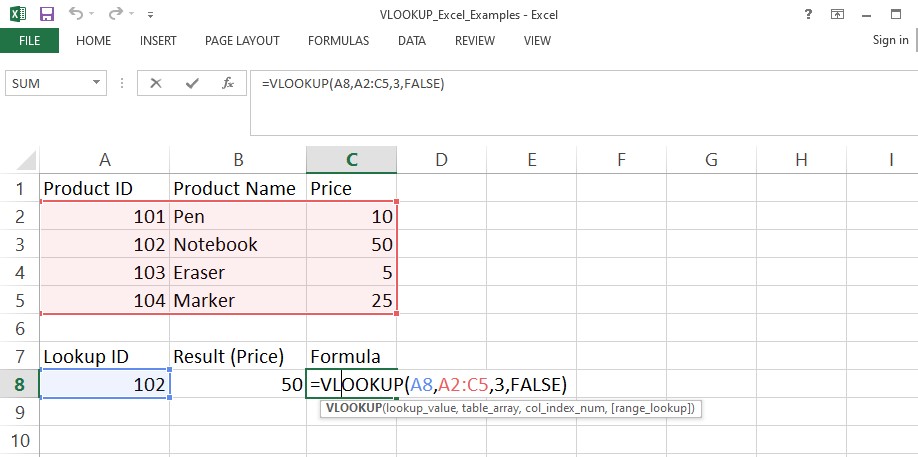The height and width of the screenshot is (457, 918).
Task: Expand the Undo history dropdown arrow
Action: 93,15
